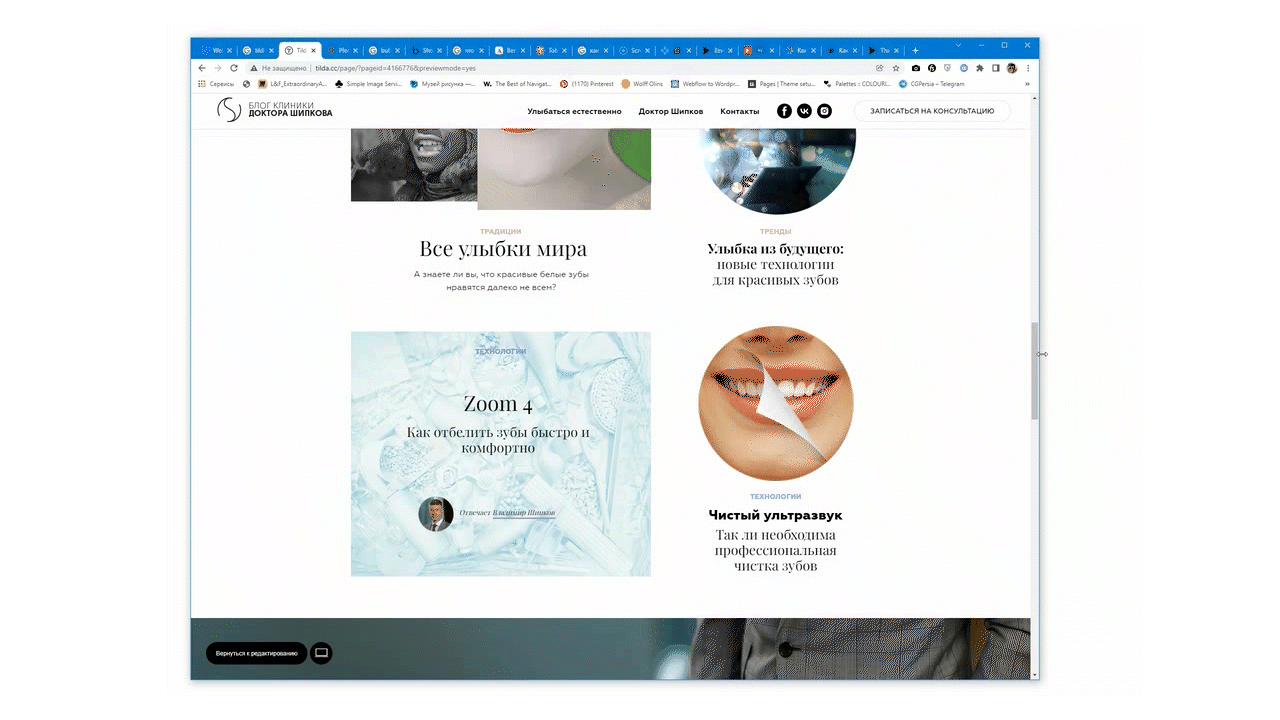Switch to the 'tild' Google tab
The height and width of the screenshot is (720, 1280).
[x=258, y=50]
